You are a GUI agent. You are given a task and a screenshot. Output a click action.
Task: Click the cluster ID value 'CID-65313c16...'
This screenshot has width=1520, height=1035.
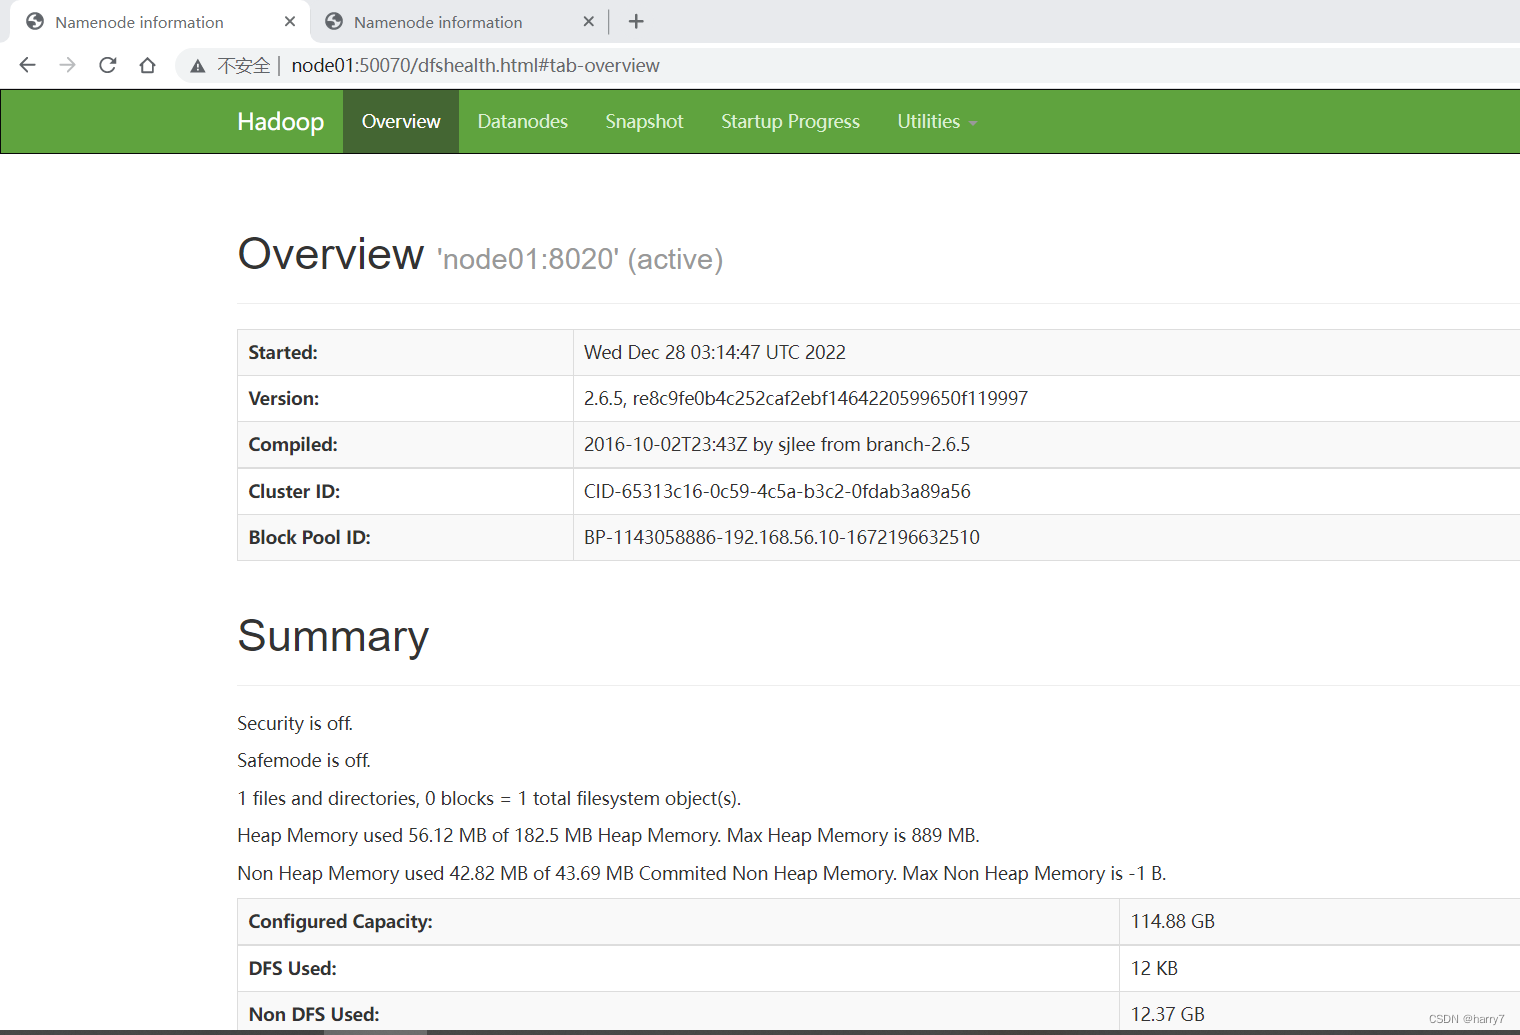click(x=777, y=491)
